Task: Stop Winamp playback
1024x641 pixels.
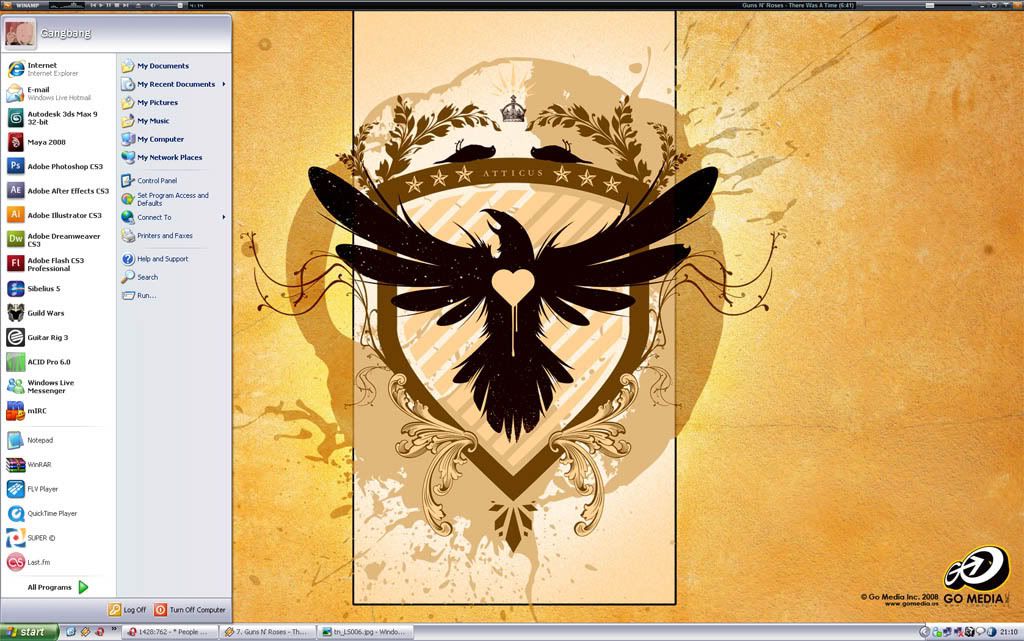Action: click(x=117, y=5)
